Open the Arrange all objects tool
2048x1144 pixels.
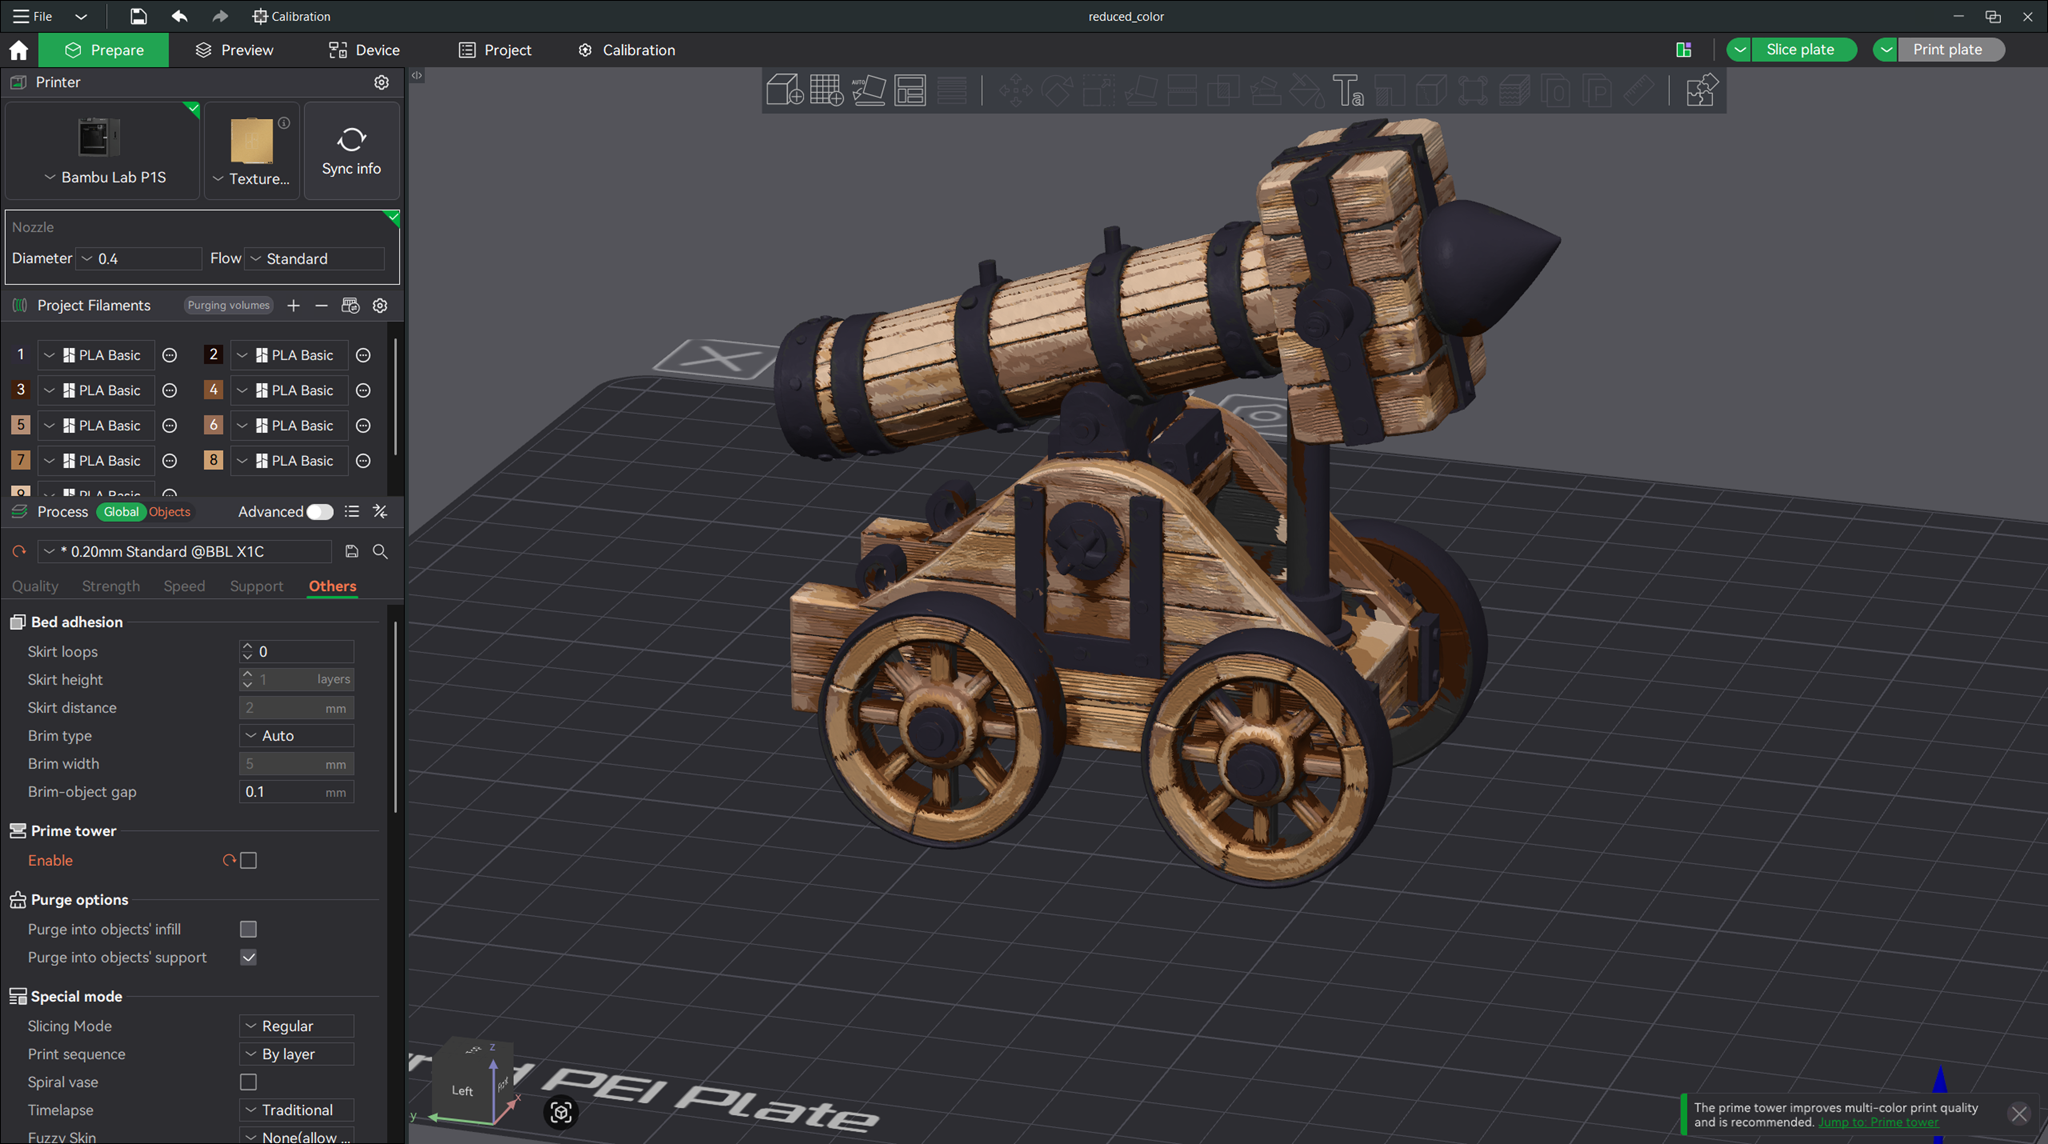910,91
